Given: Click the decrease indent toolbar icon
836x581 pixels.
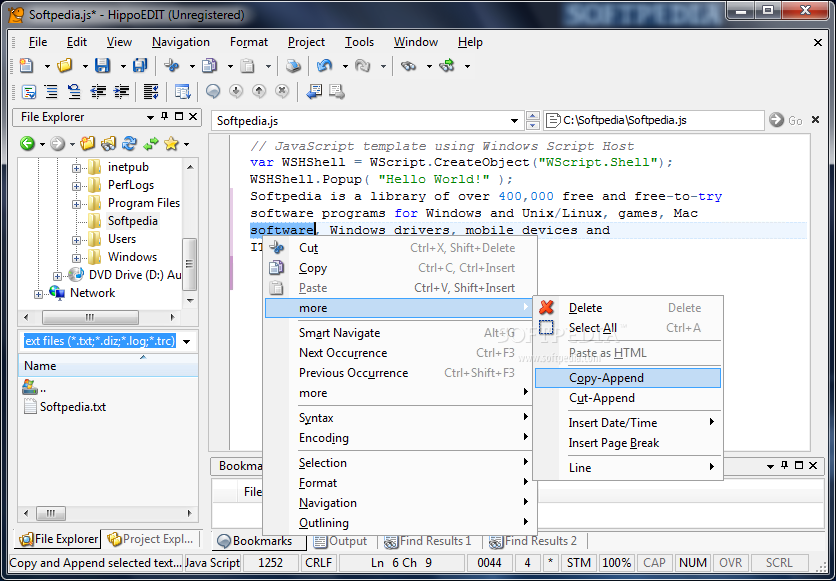Looking at the screenshot, I should click(98, 92).
